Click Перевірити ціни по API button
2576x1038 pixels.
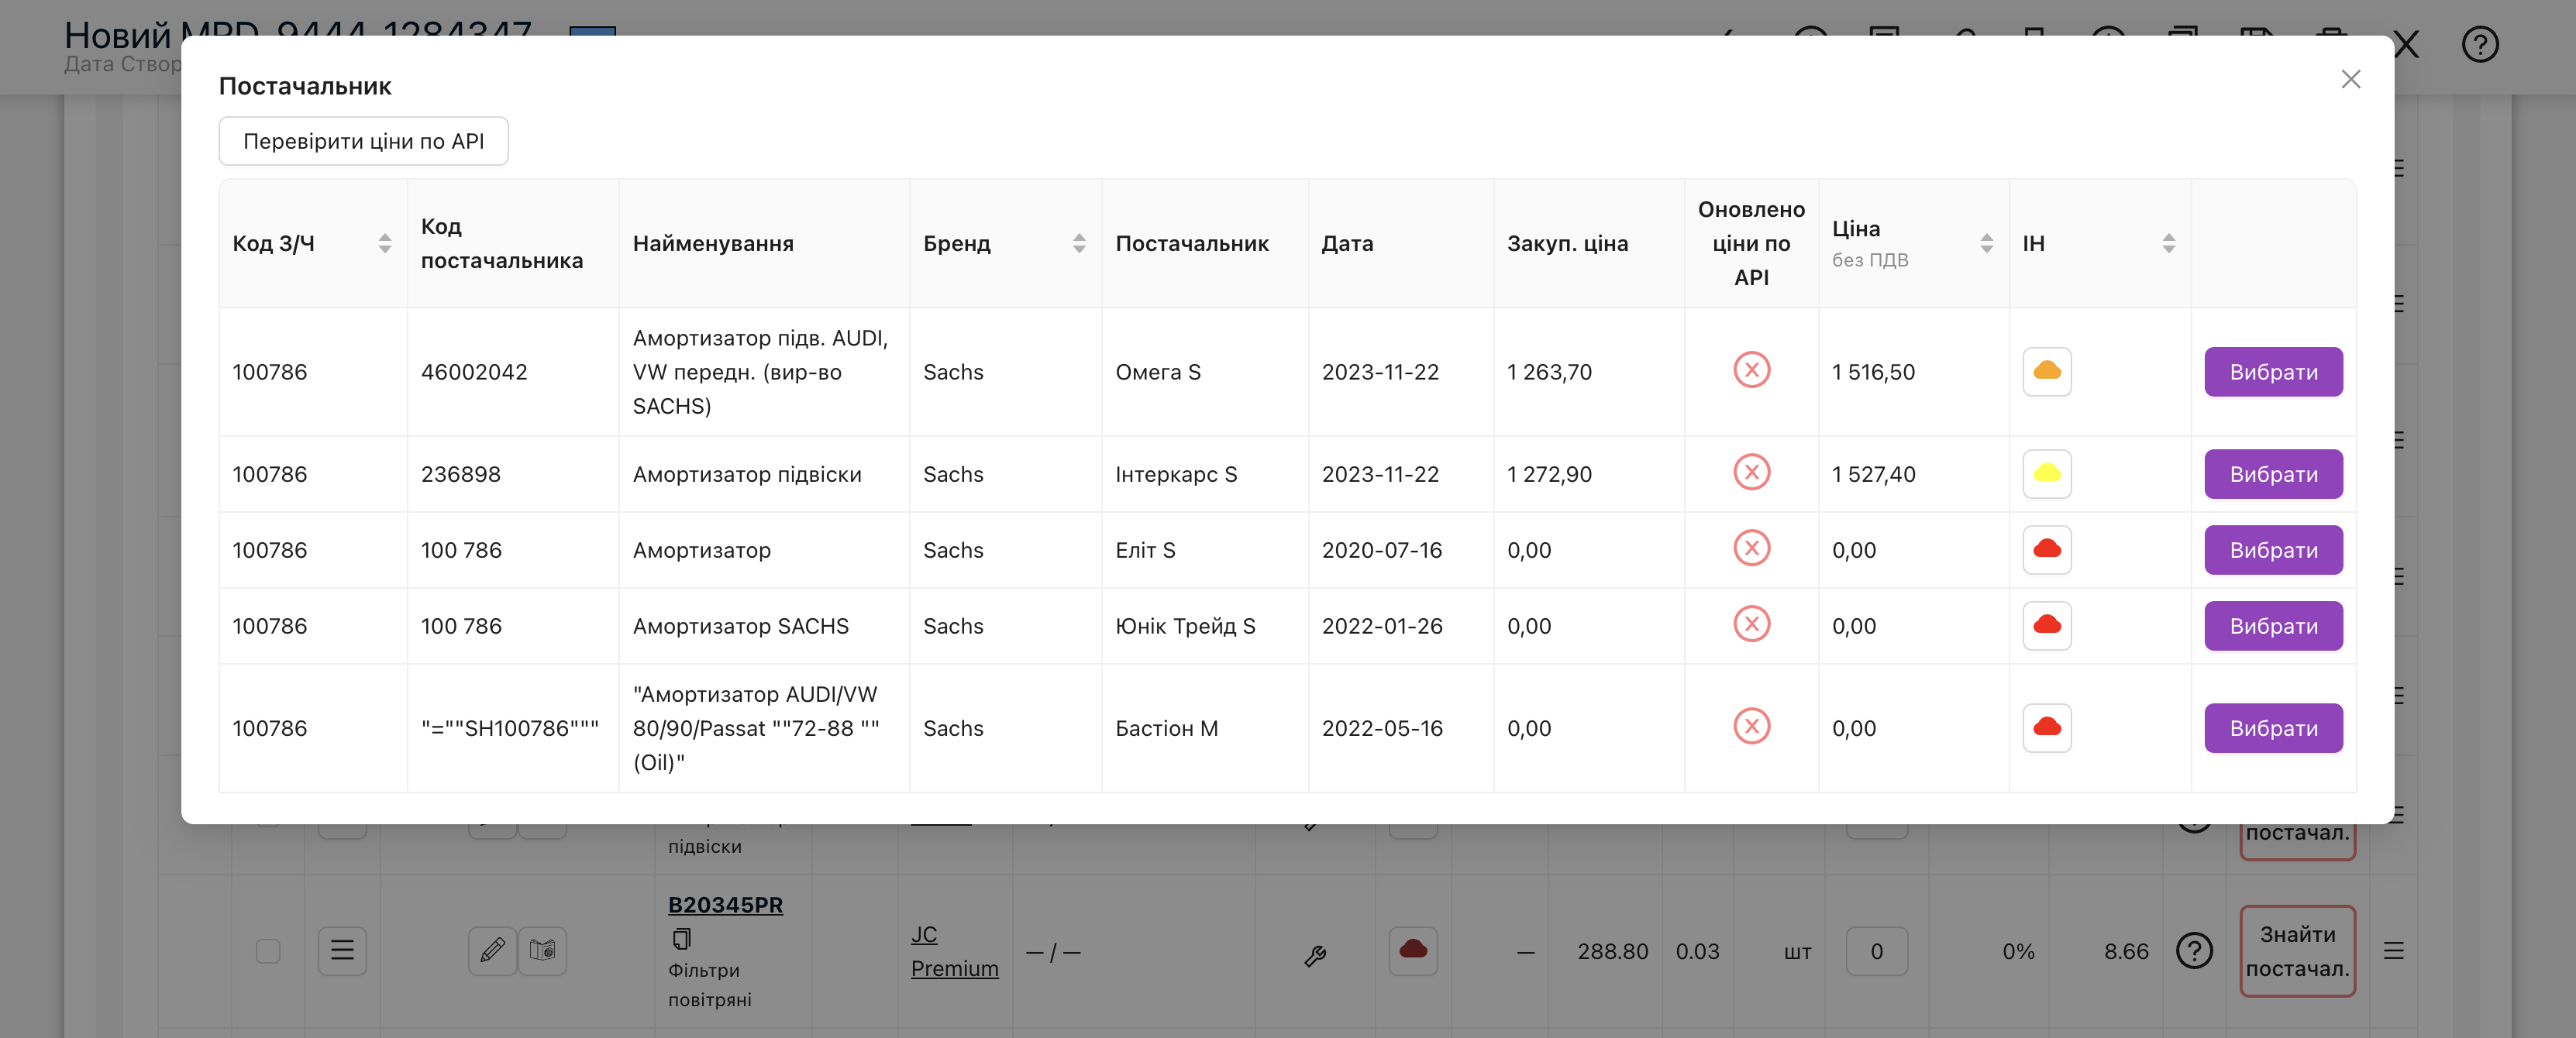click(x=363, y=141)
